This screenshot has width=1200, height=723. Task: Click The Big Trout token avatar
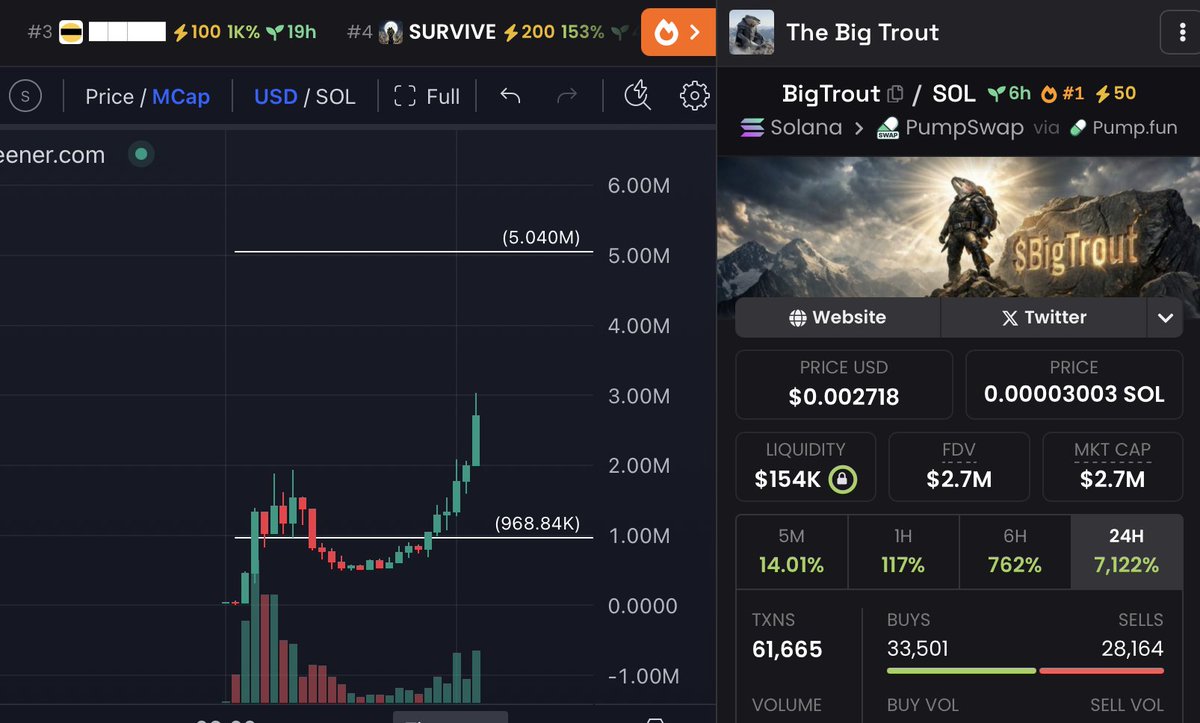751,32
